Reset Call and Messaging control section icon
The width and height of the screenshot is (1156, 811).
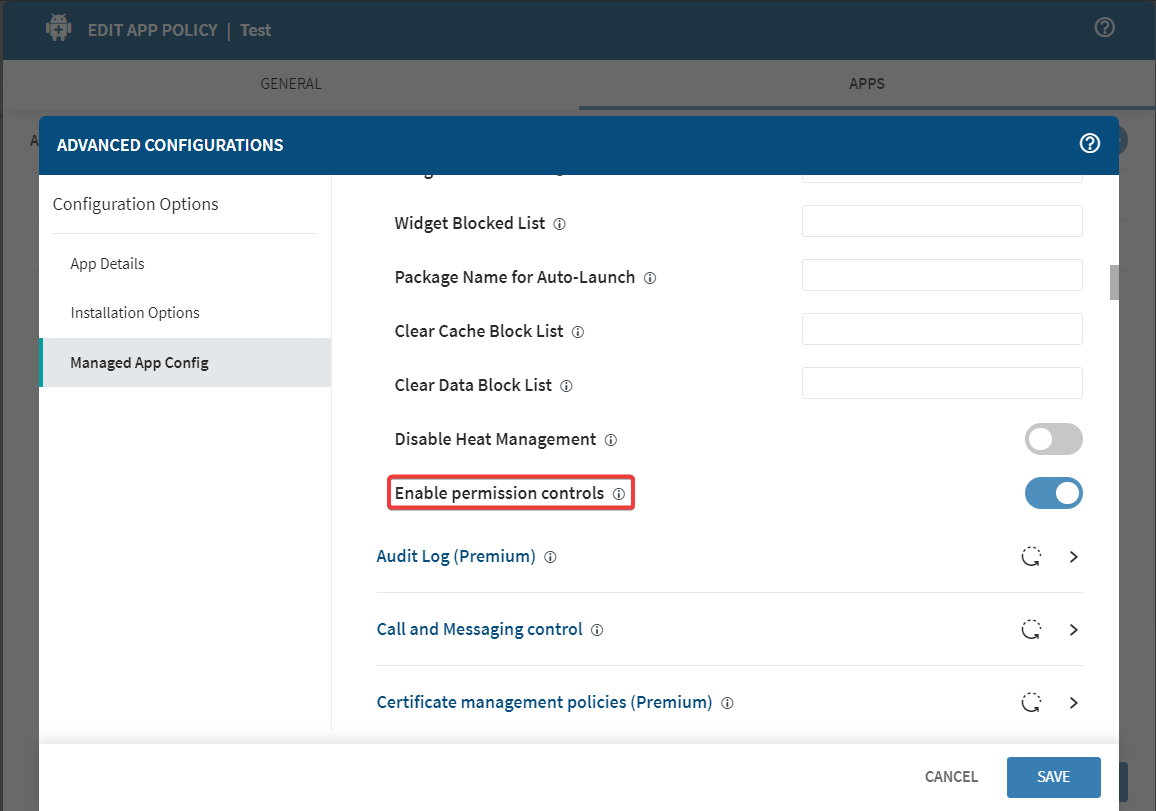coord(1031,630)
